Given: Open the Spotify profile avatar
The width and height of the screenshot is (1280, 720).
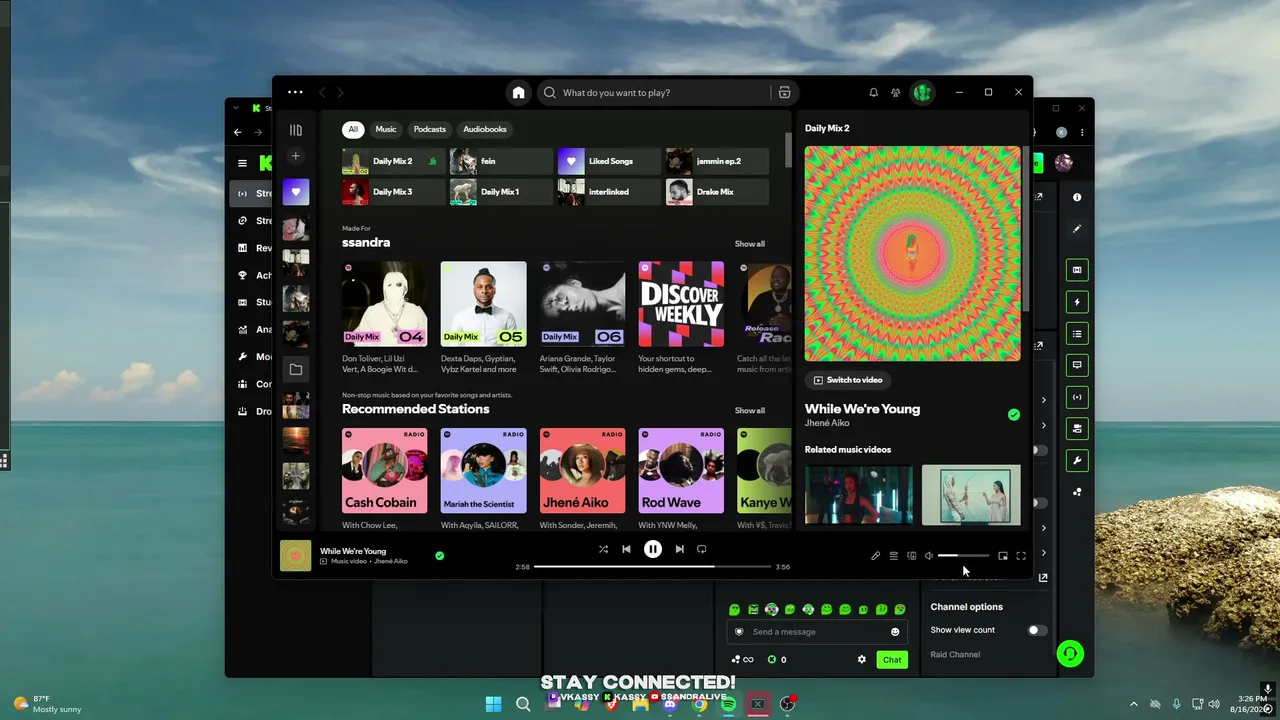Looking at the screenshot, I should (x=923, y=93).
